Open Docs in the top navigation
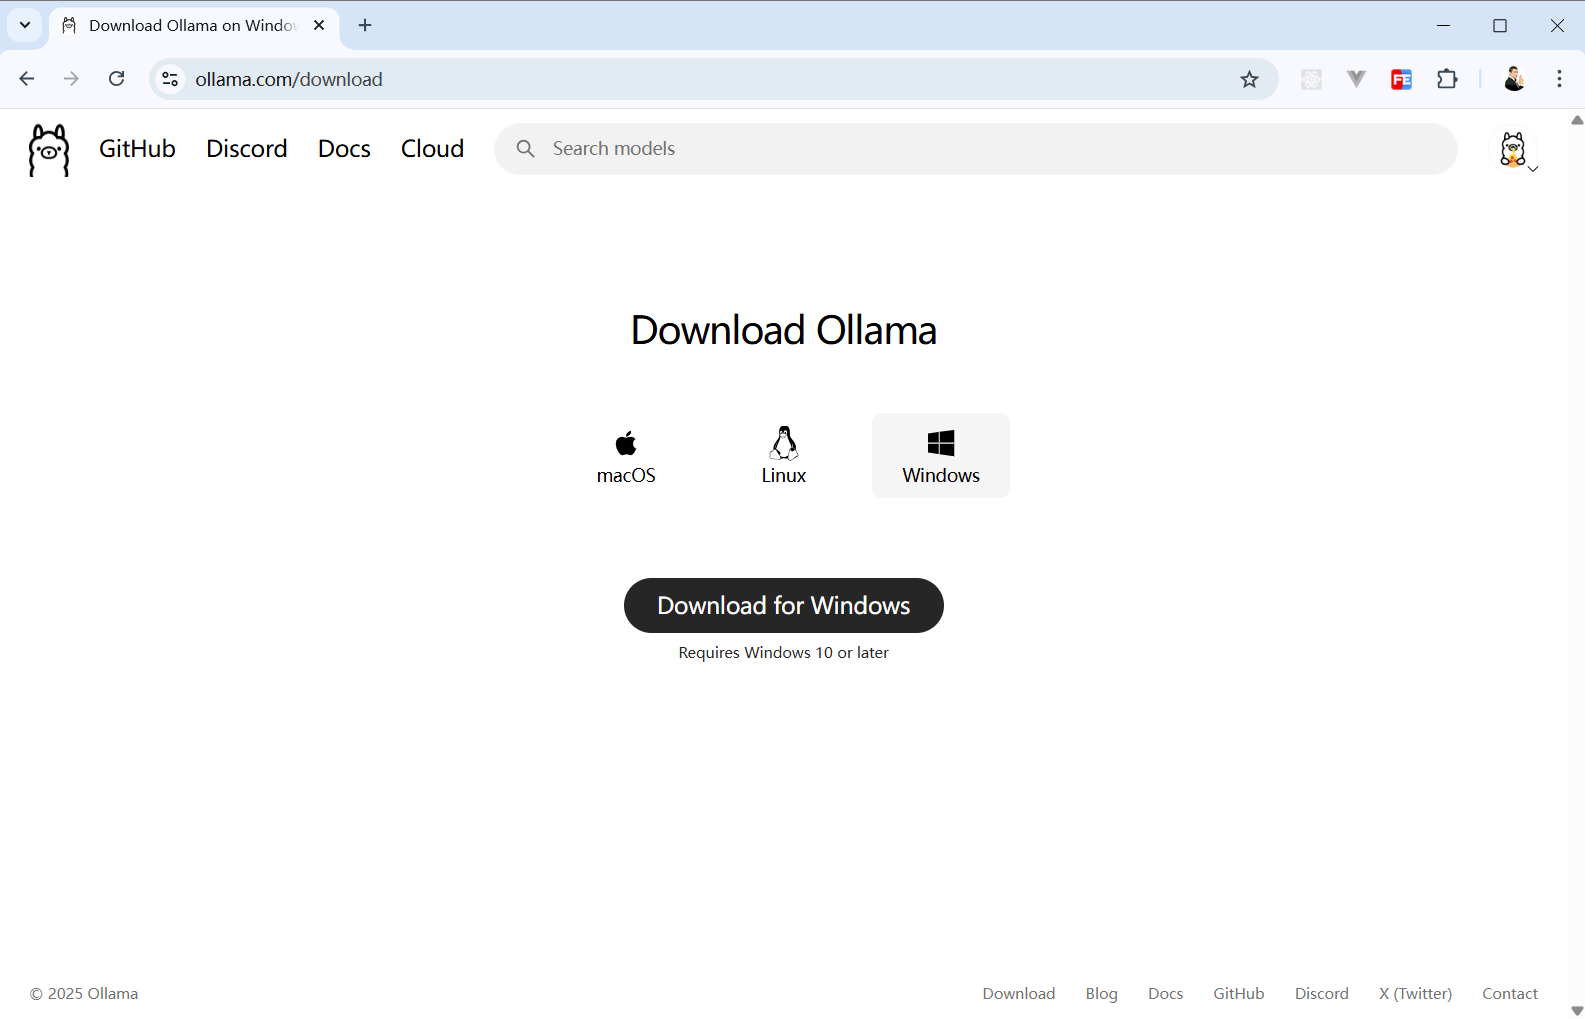The image size is (1585, 1019). pyautogui.click(x=344, y=149)
